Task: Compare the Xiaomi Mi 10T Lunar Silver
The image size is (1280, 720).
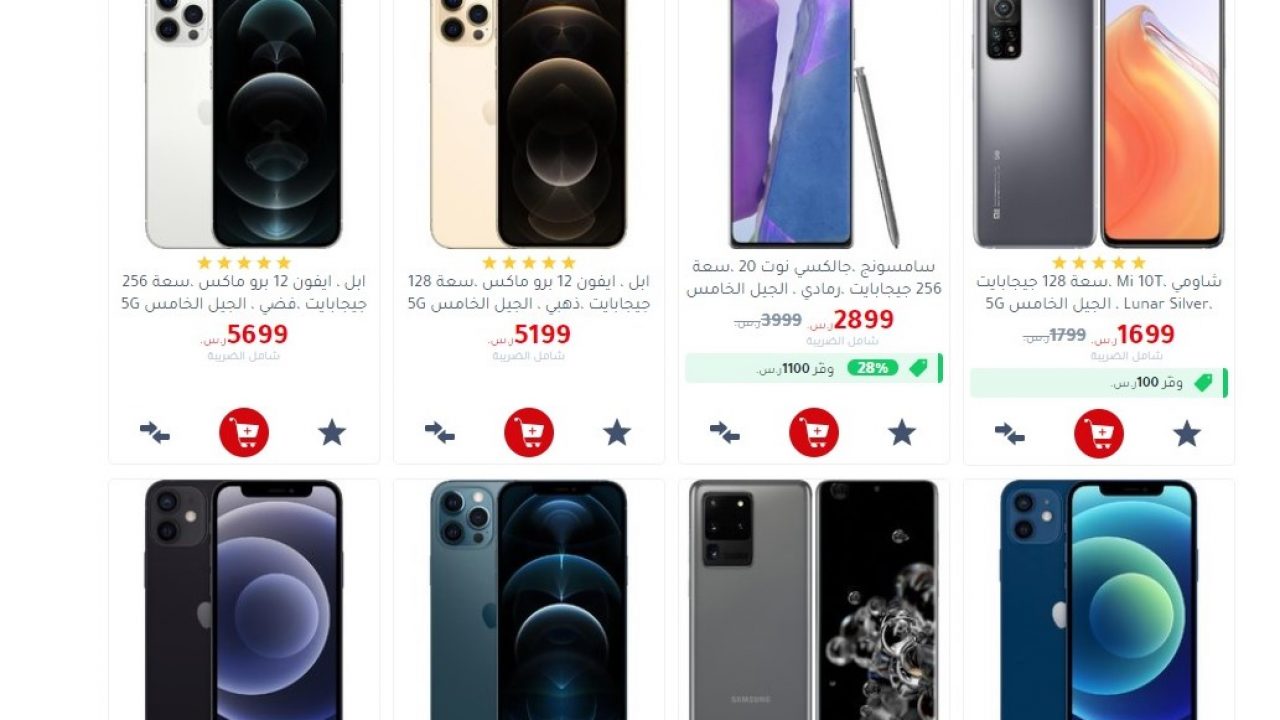Action: 1010,433
